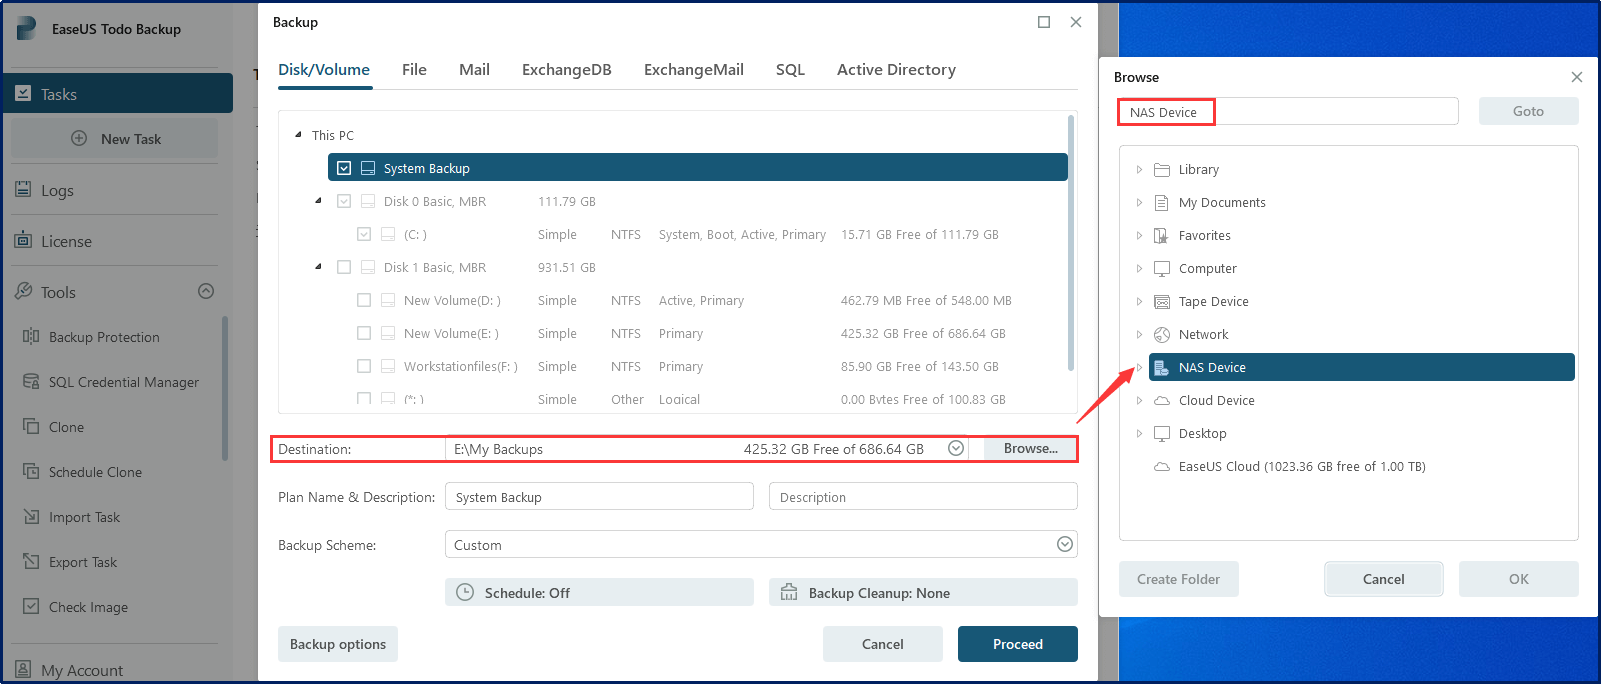Click the Tools wrench icon
1602x685 pixels.
click(23, 291)
